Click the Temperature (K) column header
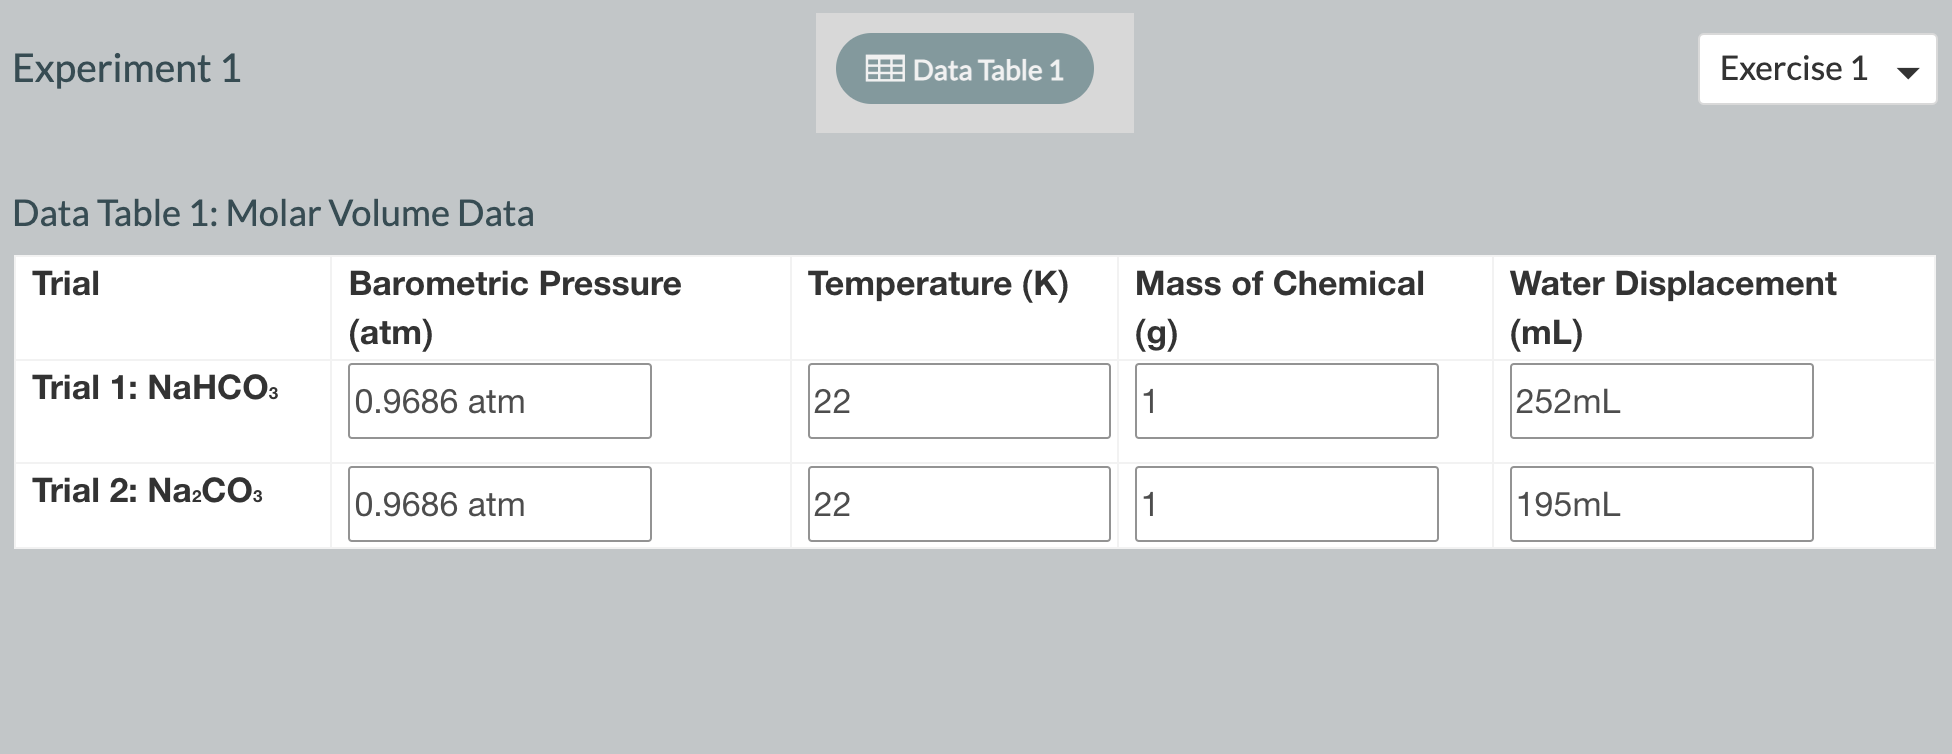 pos(938,284)
